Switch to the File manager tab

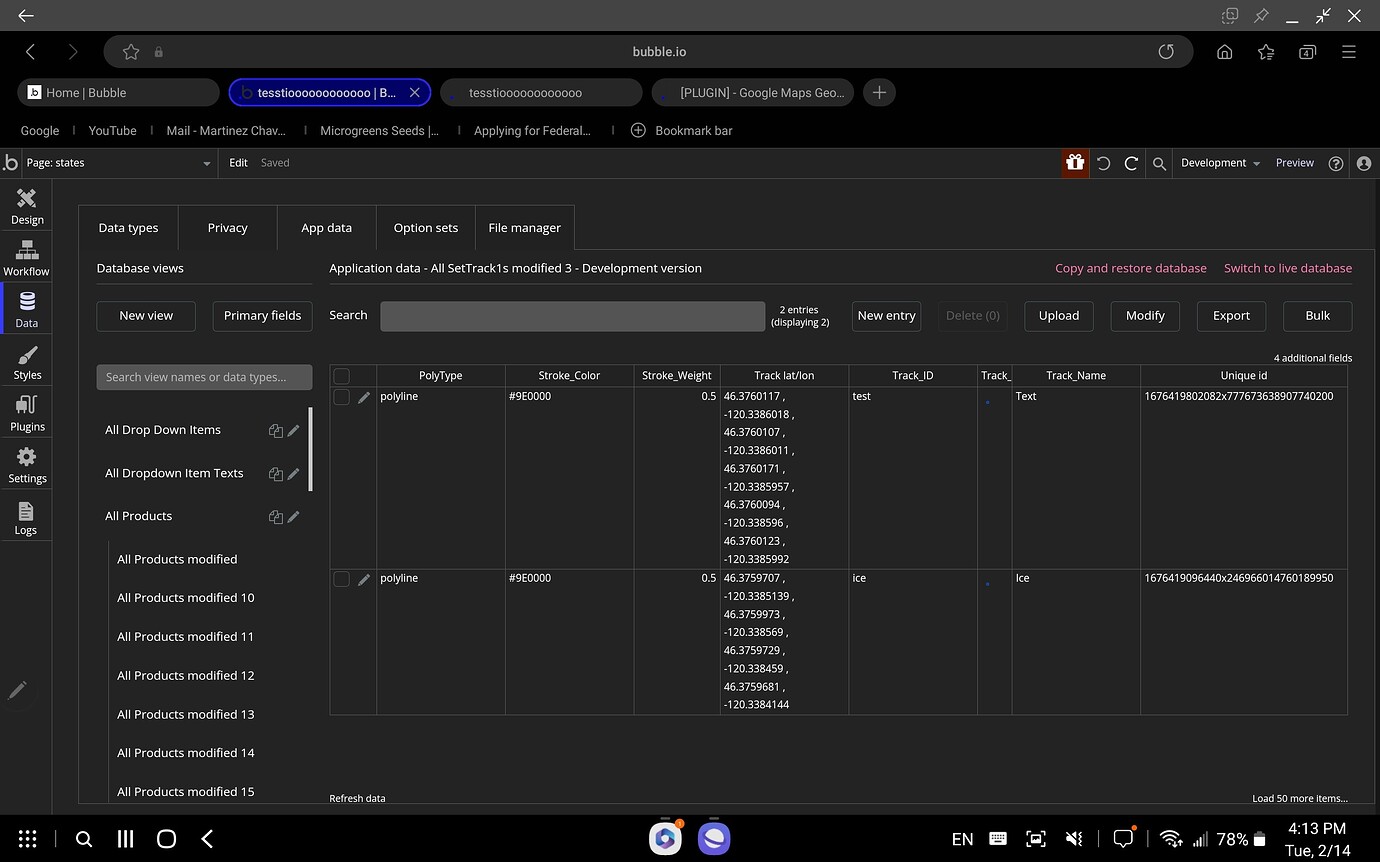(x=524, y=227)
